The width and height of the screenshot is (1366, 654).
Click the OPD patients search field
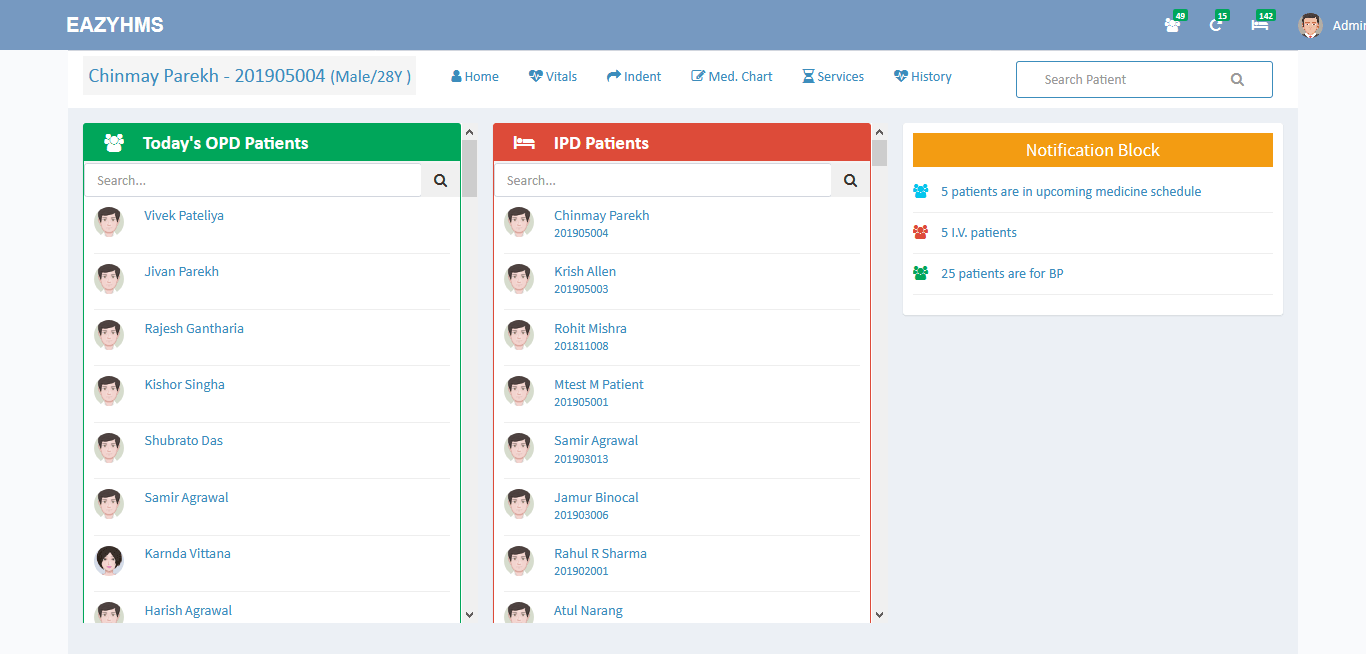tap(253, 181)
